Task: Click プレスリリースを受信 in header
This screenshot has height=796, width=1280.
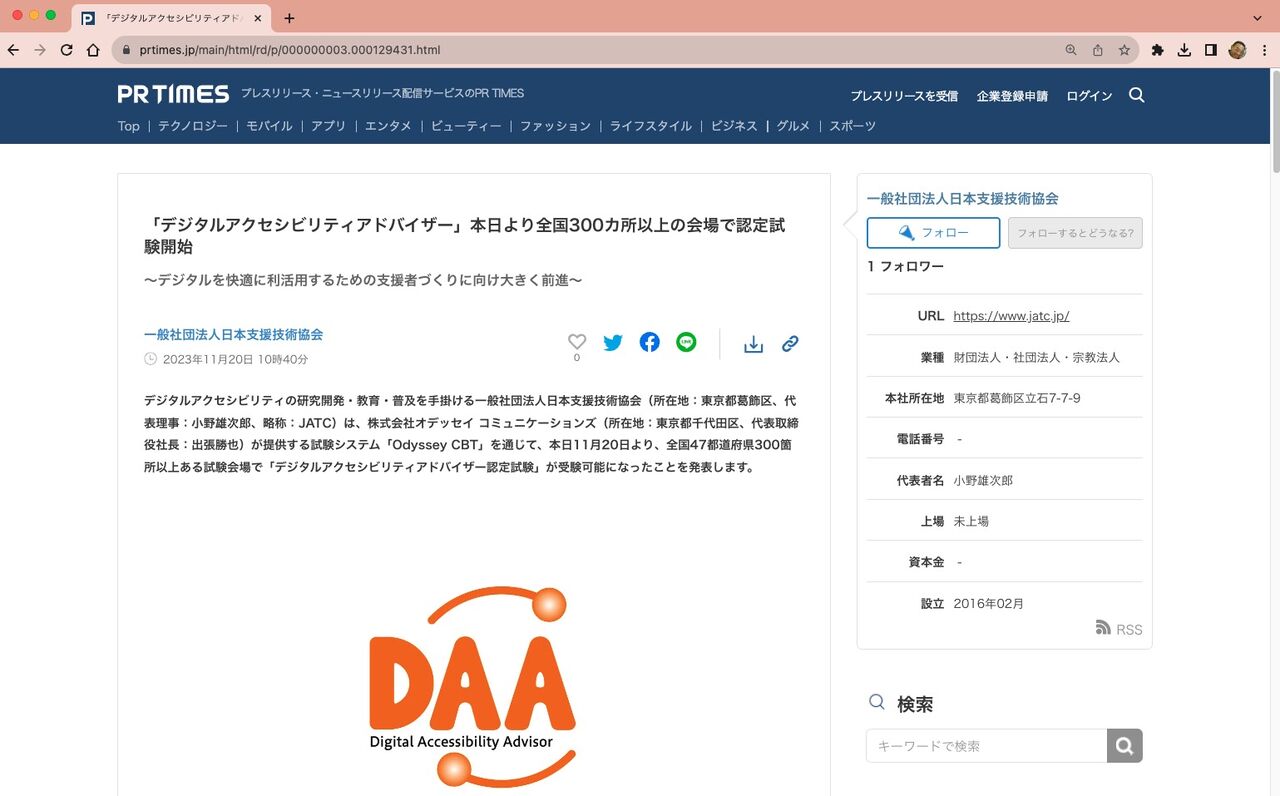Action: coord(904,96)
